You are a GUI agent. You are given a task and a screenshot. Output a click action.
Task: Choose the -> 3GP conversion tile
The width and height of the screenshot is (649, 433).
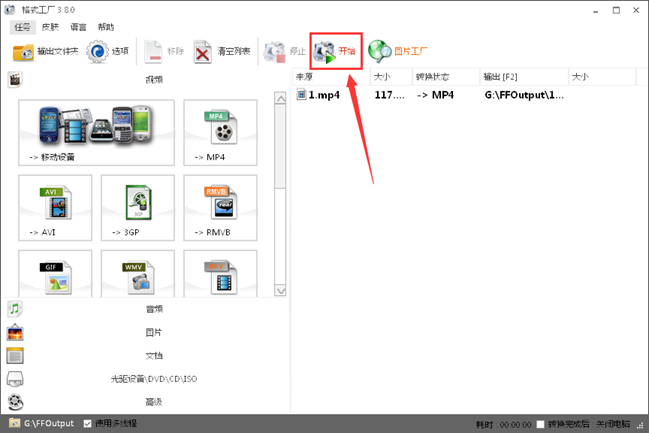tap(138, 208)
